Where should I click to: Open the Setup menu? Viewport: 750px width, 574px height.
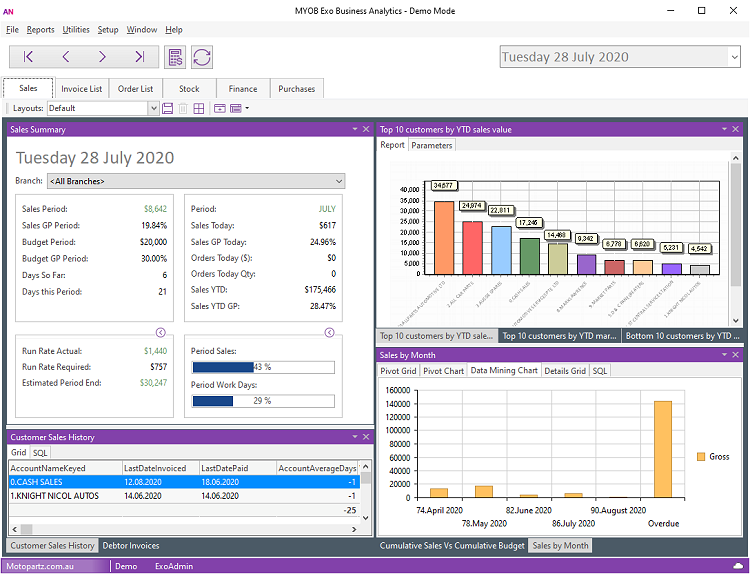(x=108, y=30)
